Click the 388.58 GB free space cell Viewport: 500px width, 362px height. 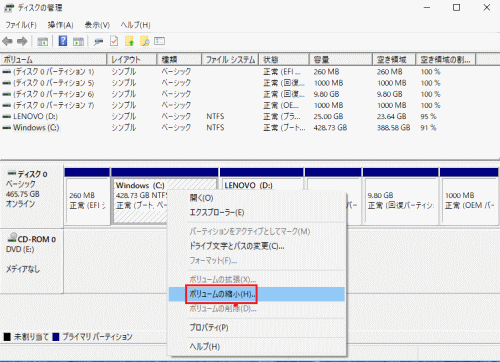tap(393, 128)
